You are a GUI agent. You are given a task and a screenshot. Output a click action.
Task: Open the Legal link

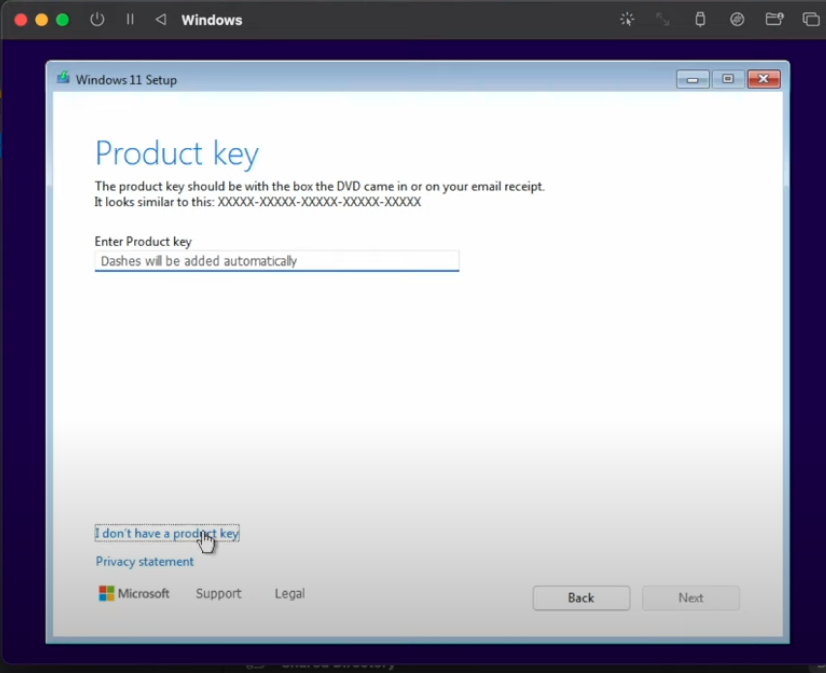pyautogui.click(x=290, y=593)
